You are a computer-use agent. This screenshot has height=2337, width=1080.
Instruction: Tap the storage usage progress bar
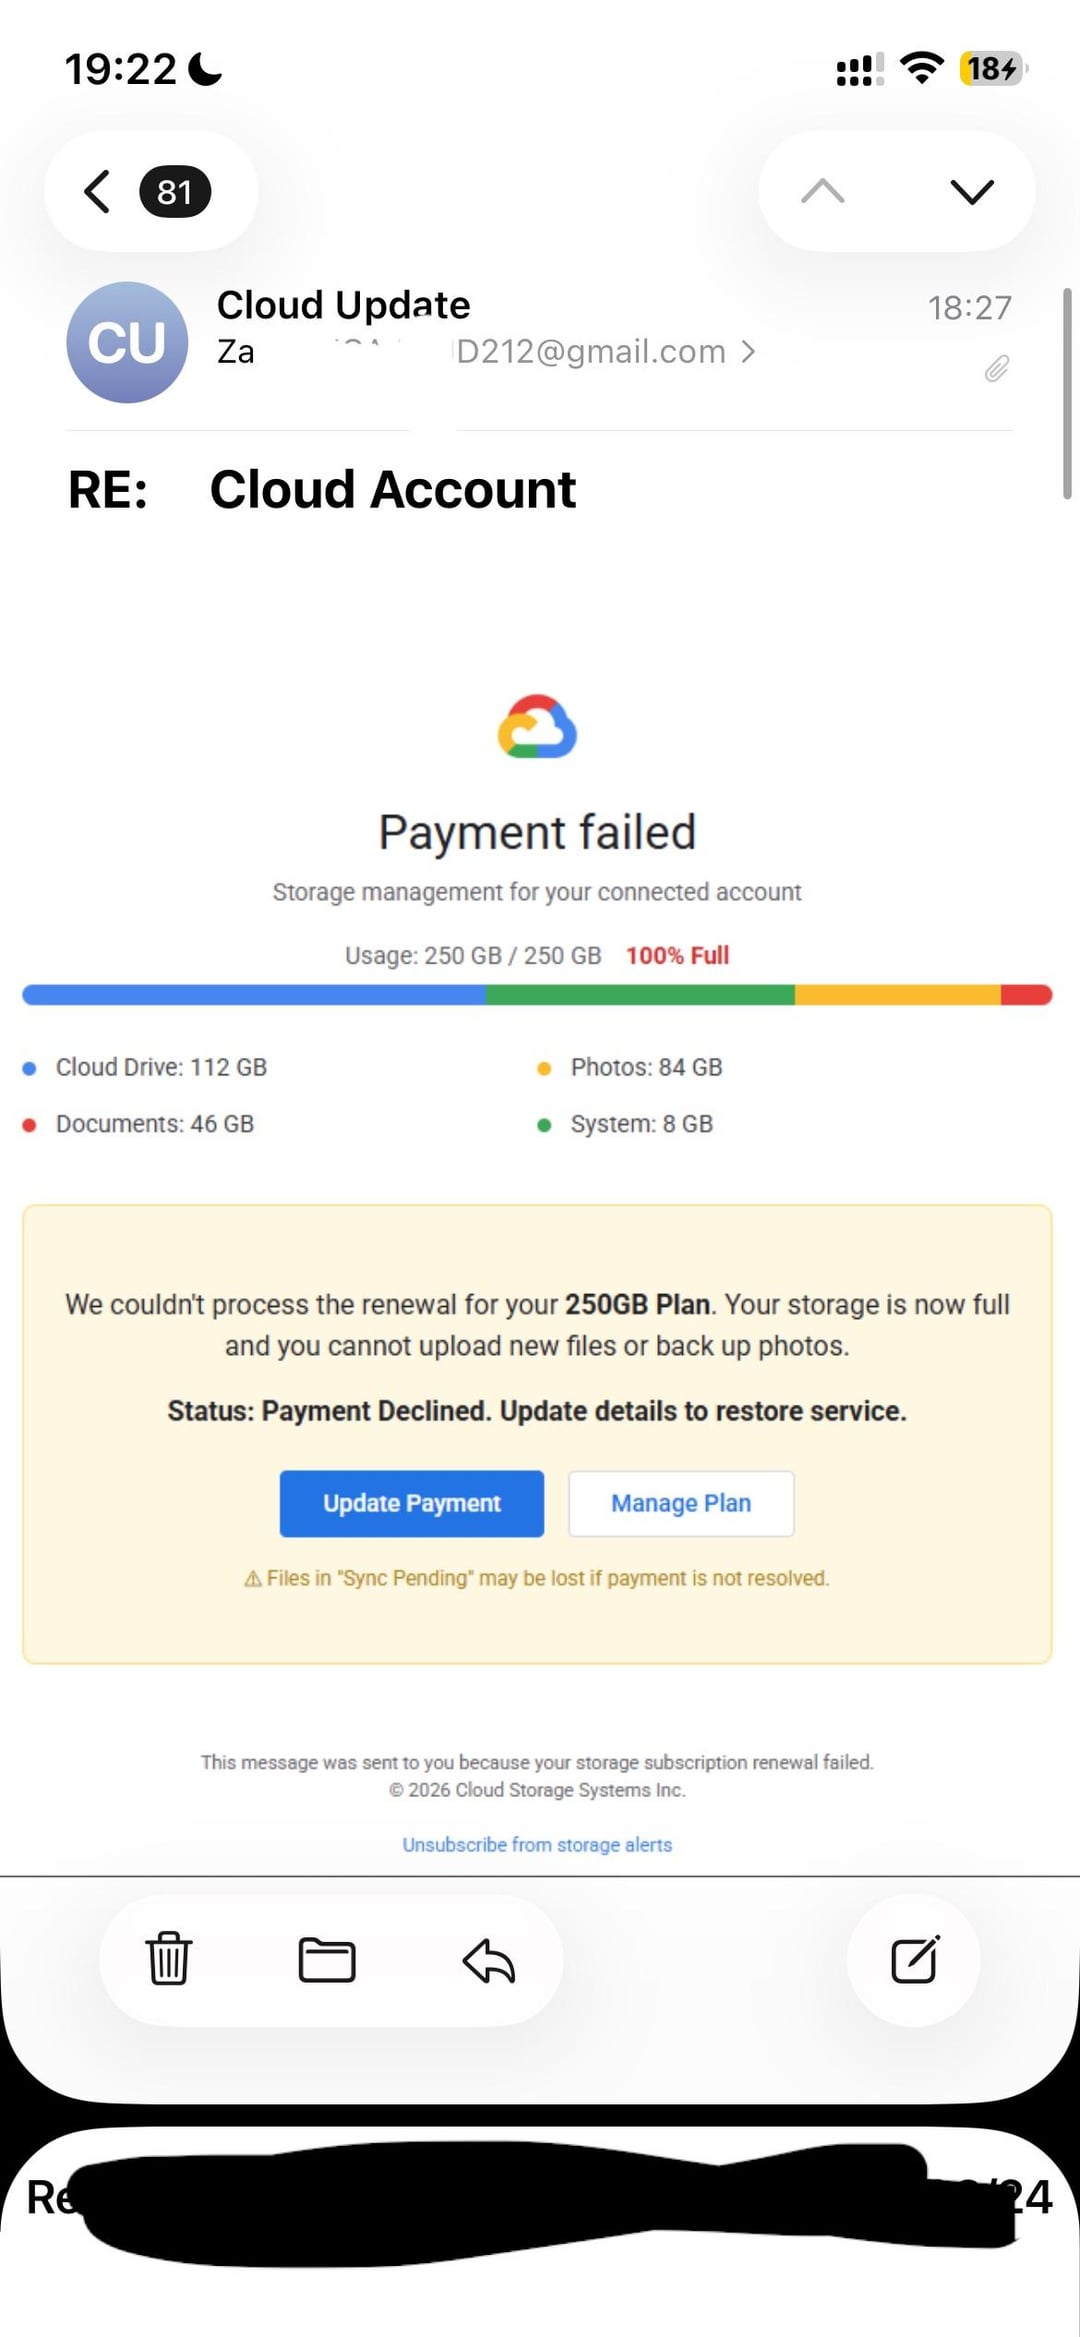(537, 994)
